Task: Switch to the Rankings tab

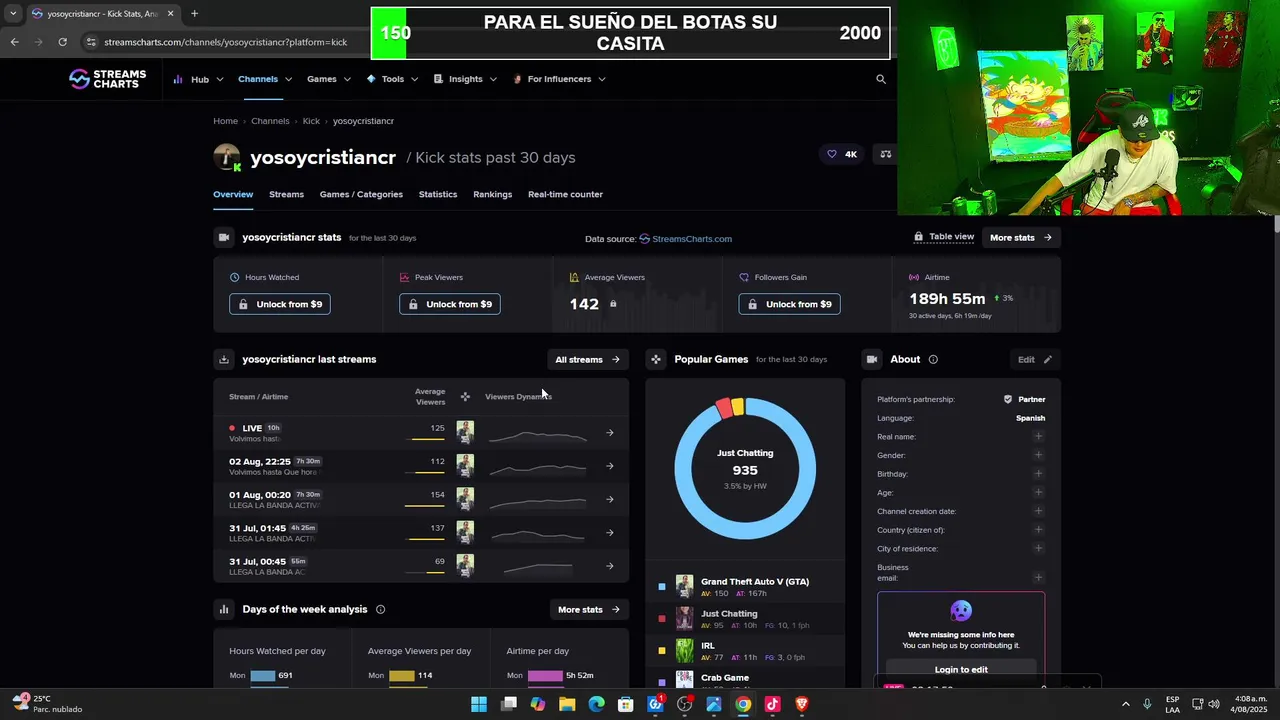Action: tap(492, 194)
